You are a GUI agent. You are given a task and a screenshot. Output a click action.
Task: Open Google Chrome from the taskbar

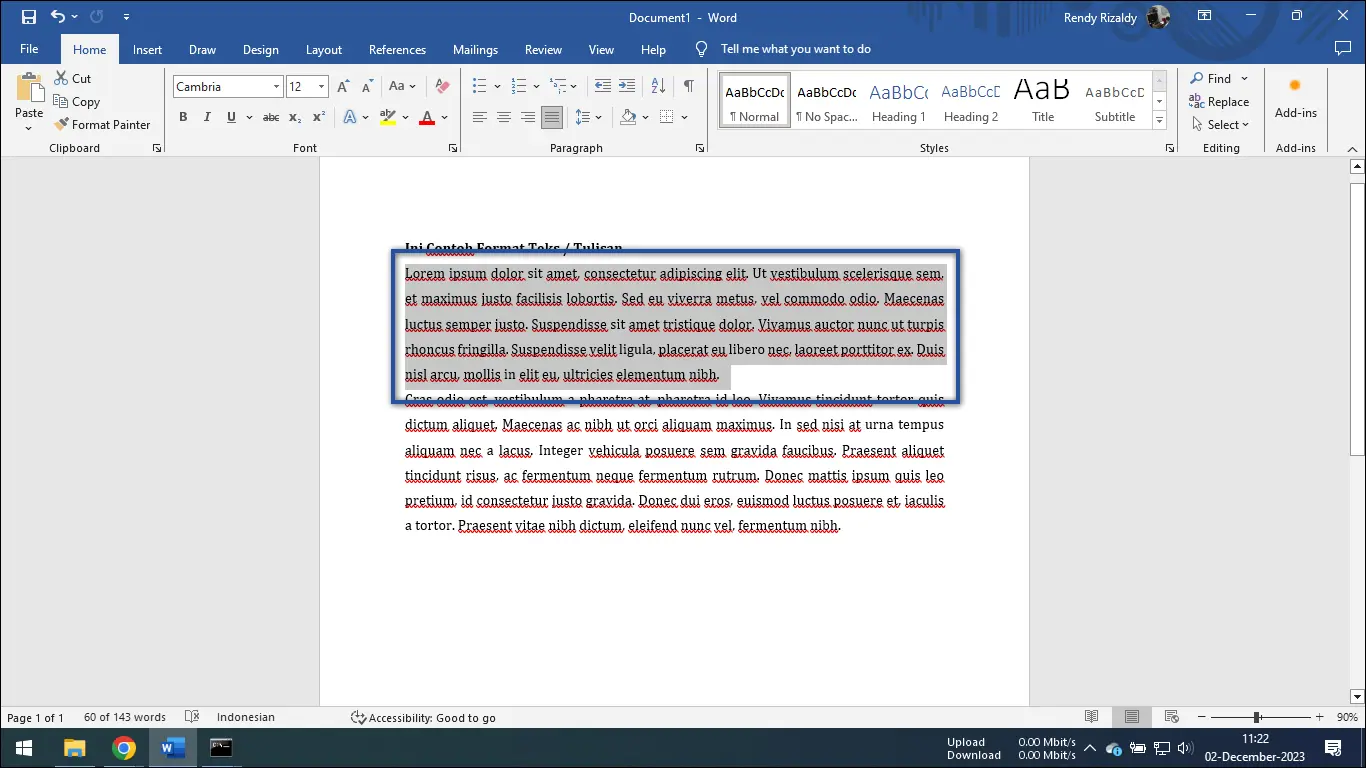(124, 747)
